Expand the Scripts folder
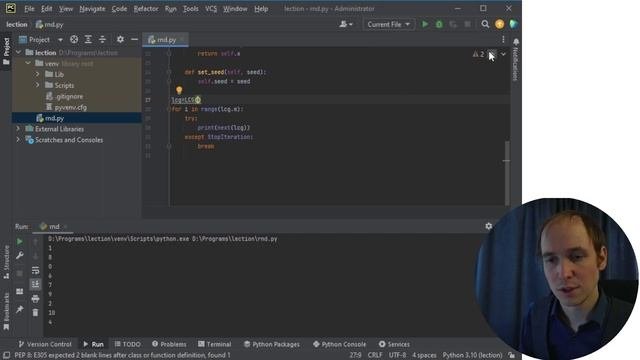The width and height of the screenshot is (640, 360). point(38,85)
